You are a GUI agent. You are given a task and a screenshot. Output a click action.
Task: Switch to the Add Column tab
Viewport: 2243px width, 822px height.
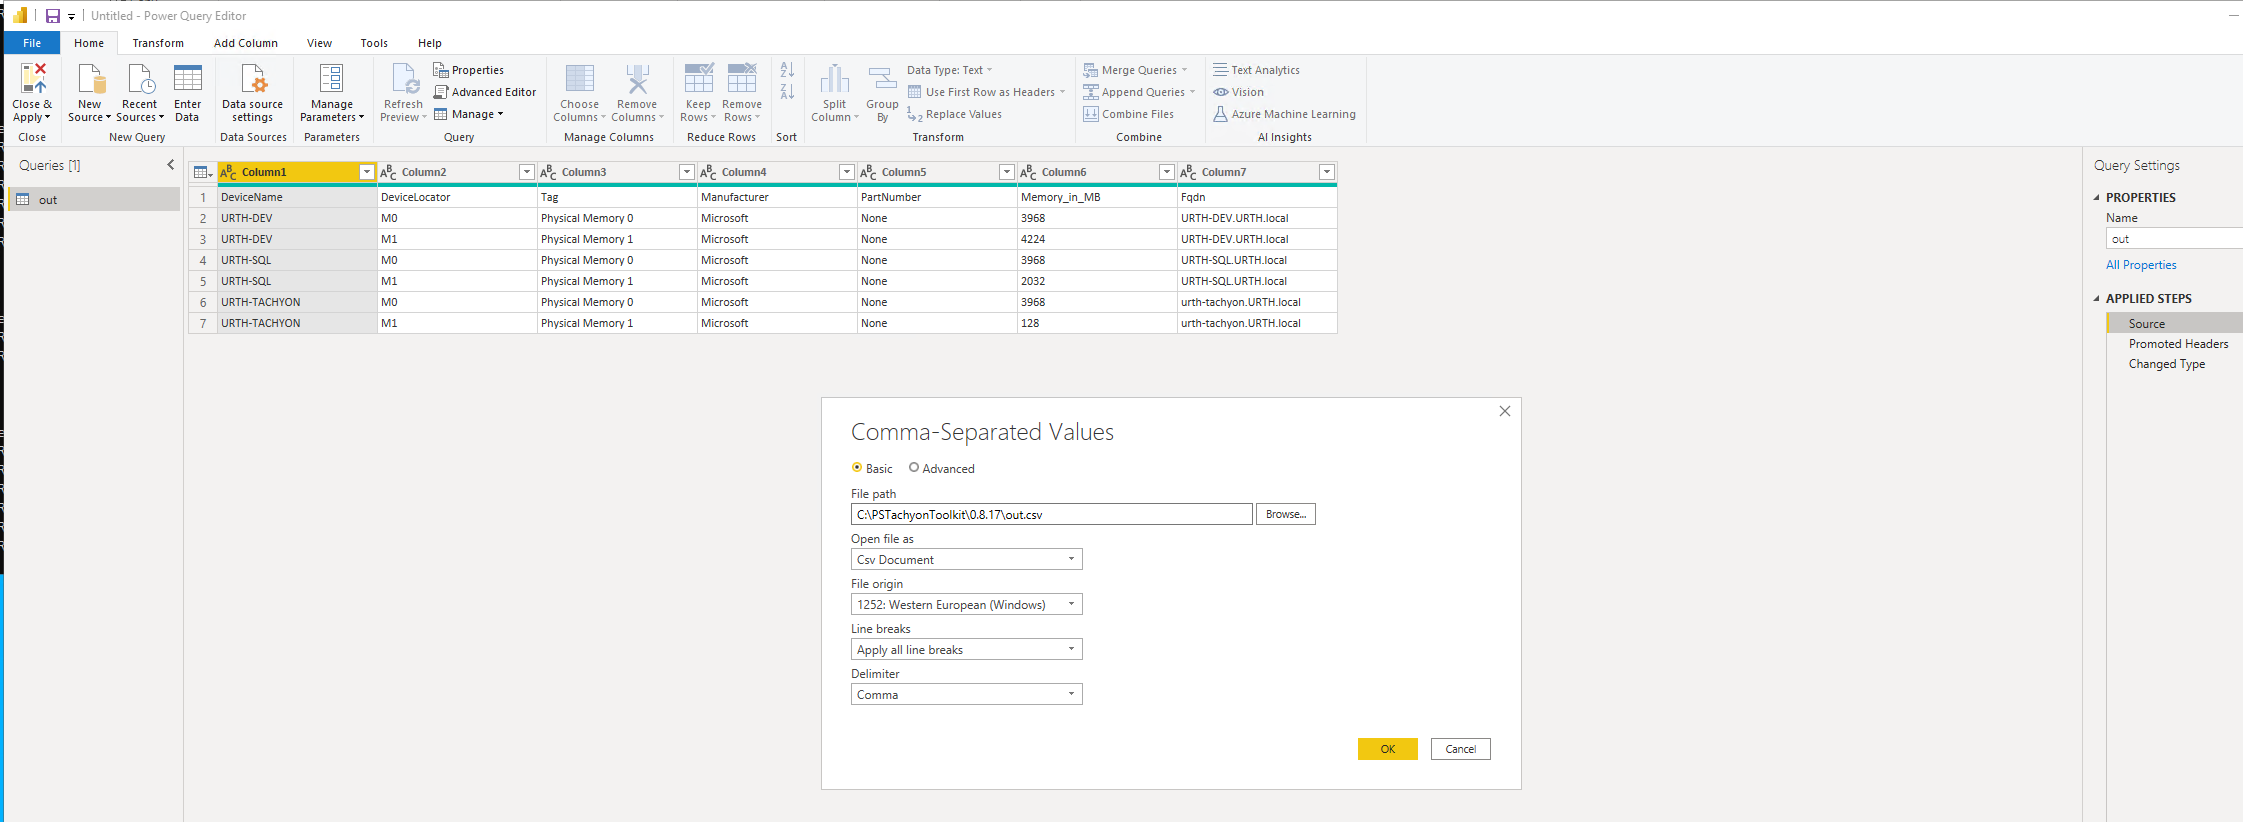coord(246,43)
